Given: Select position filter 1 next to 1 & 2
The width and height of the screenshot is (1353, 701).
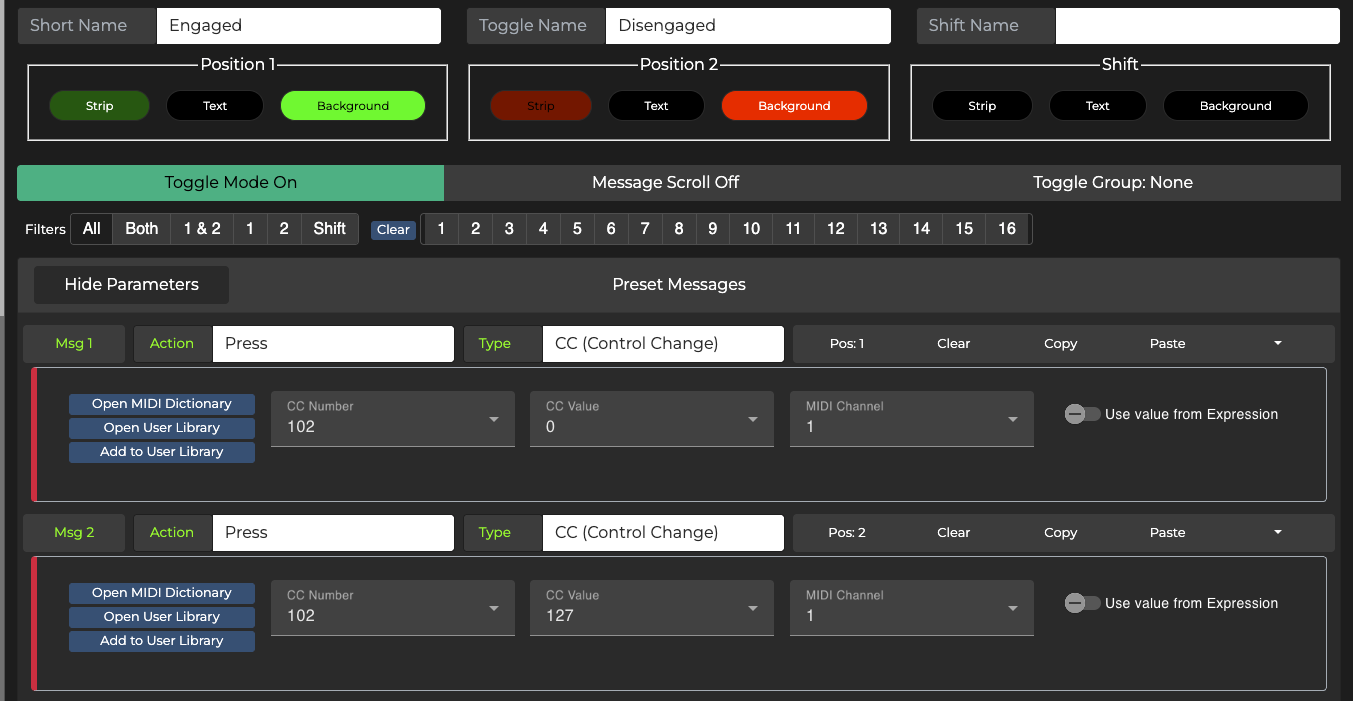Looking at the screenshot, I should (x=250, y=229).
